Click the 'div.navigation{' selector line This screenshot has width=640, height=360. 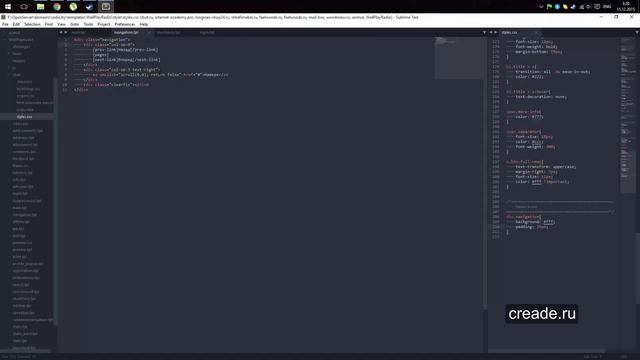[x=524, y=217]
